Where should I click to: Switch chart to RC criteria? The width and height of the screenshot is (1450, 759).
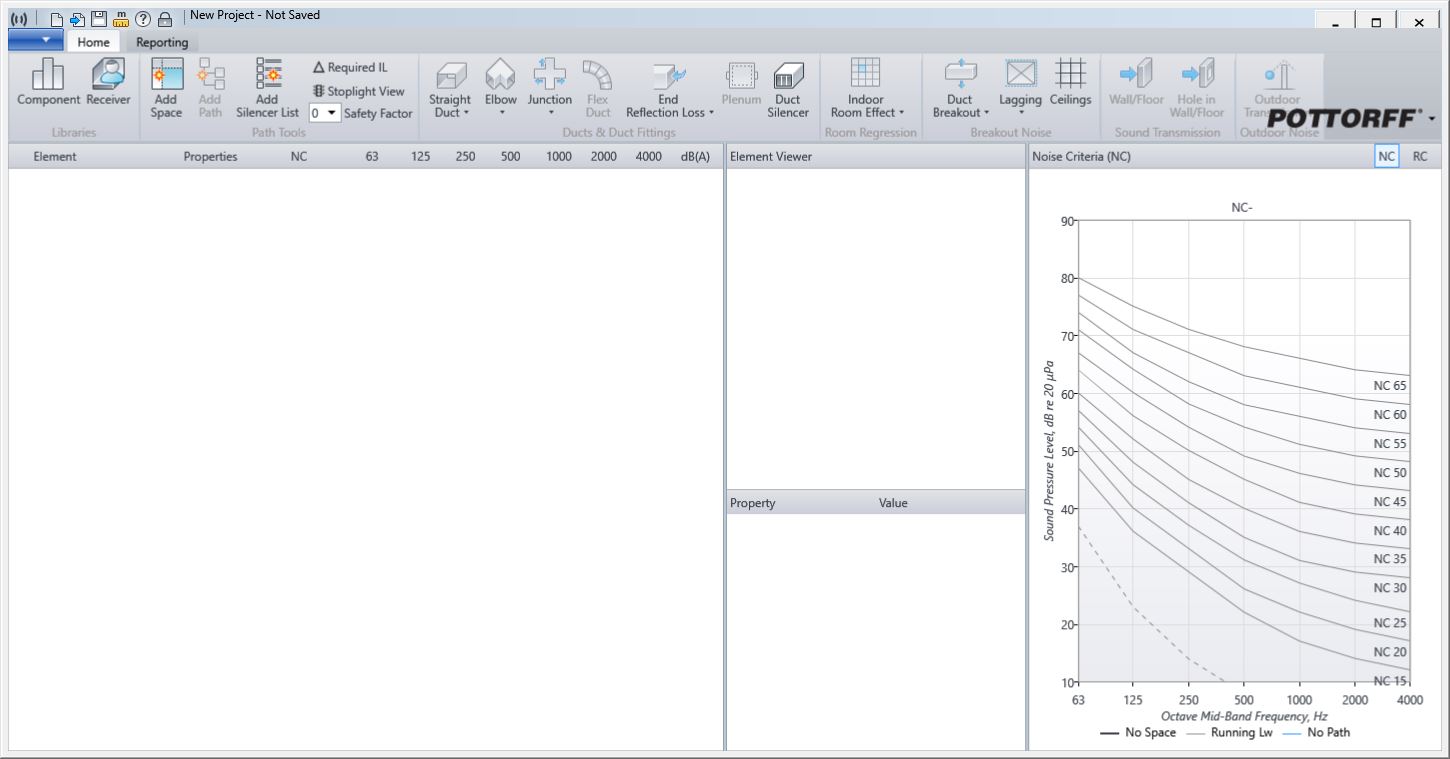tap(1420, 156)
